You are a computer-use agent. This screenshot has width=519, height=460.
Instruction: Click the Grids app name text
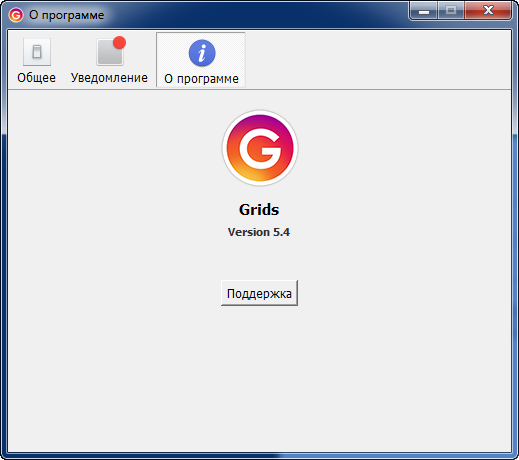point(259,210)
